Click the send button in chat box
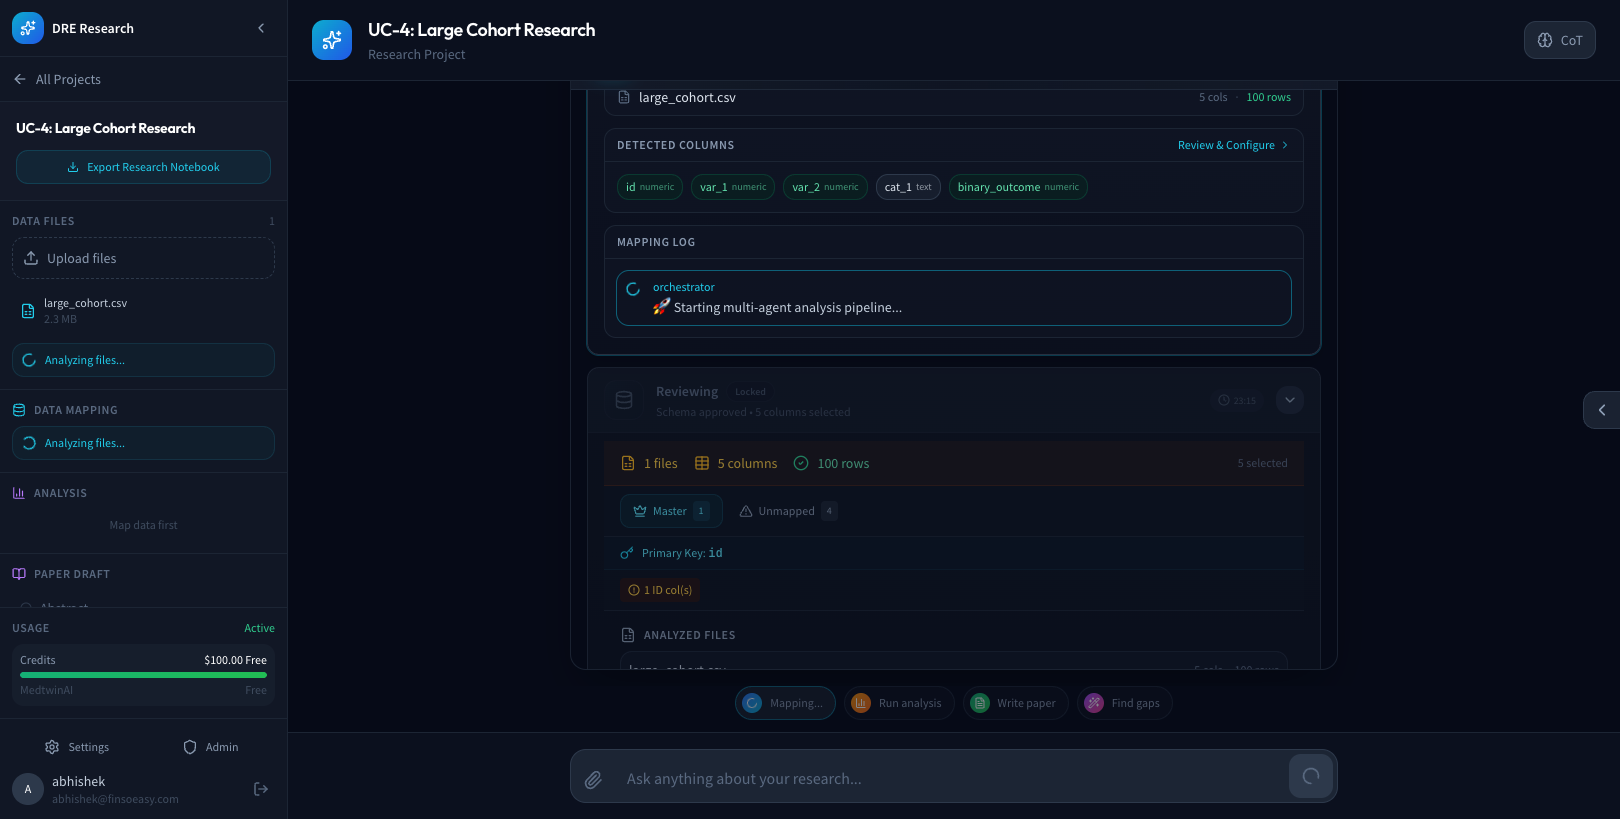The image size is (1620, 819). (1310, 776)
